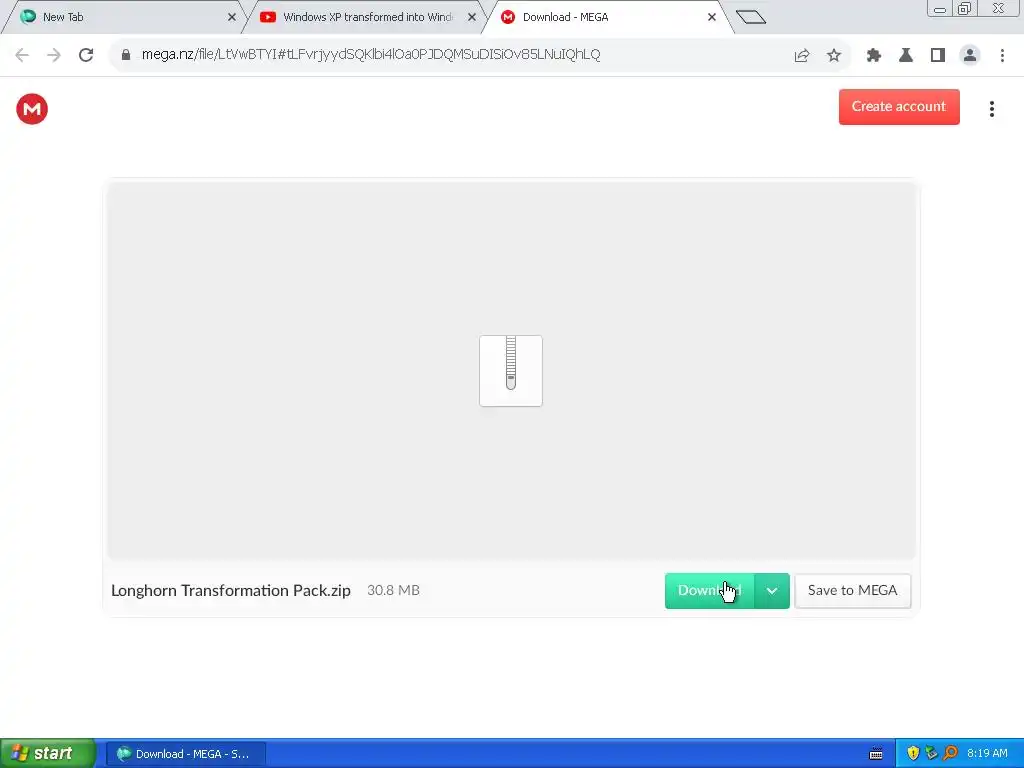Screen dimensions: 1024x768
Task: Select the Download - MEGA taskbar item
Action: tap(185, 754)
